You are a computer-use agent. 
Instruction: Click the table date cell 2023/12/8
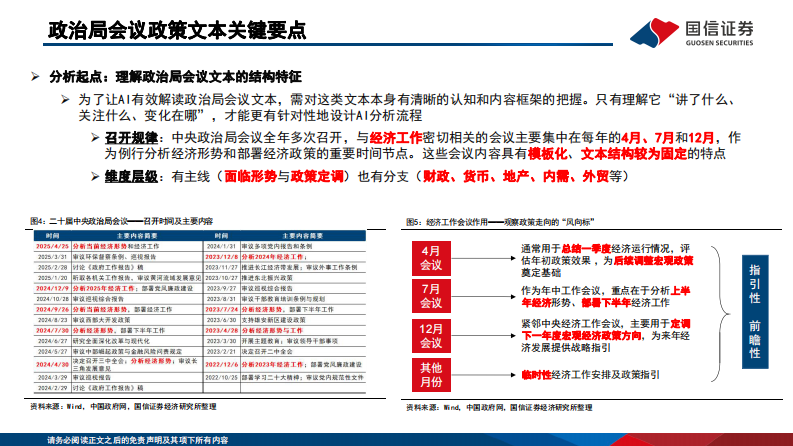tap(221, 257)
